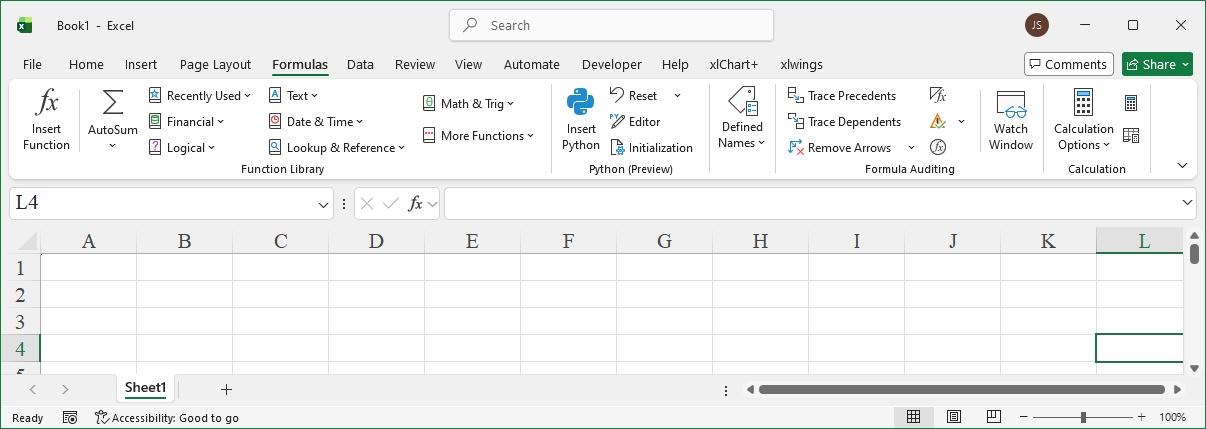This screenshot has height=429, width=1206.
Task: Open the Watch Window
Action: pos(1011,120)
